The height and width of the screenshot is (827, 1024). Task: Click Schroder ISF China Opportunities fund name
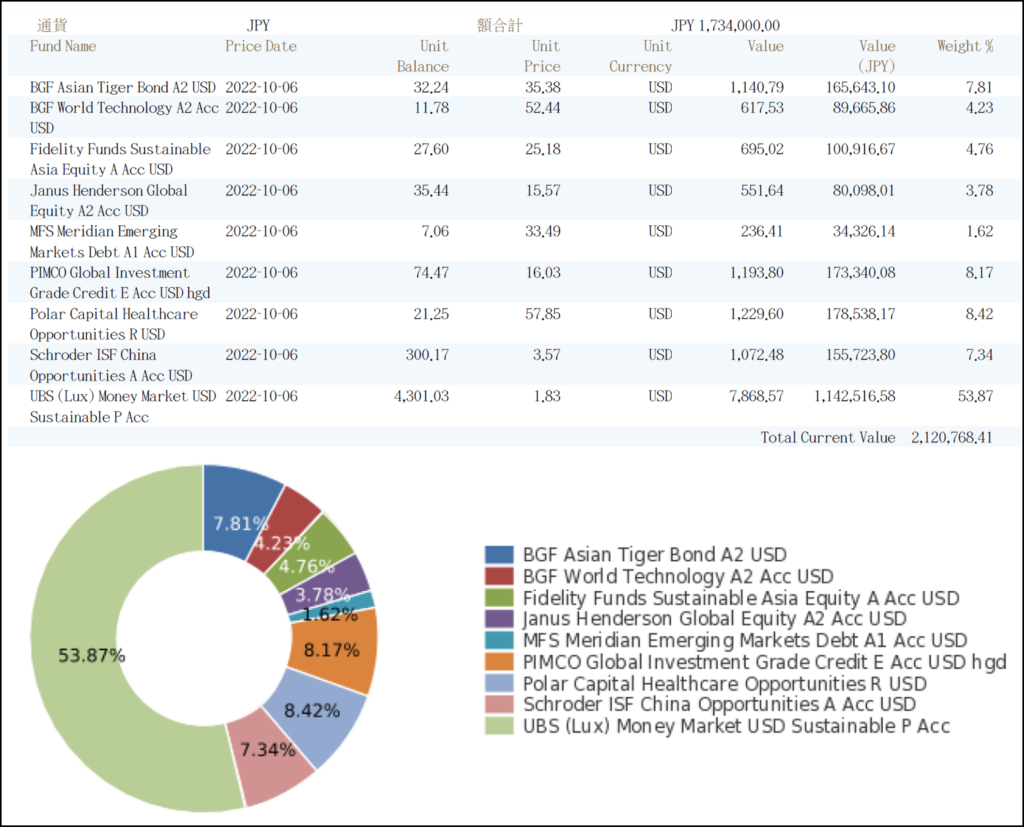click(x=111, y=365)
